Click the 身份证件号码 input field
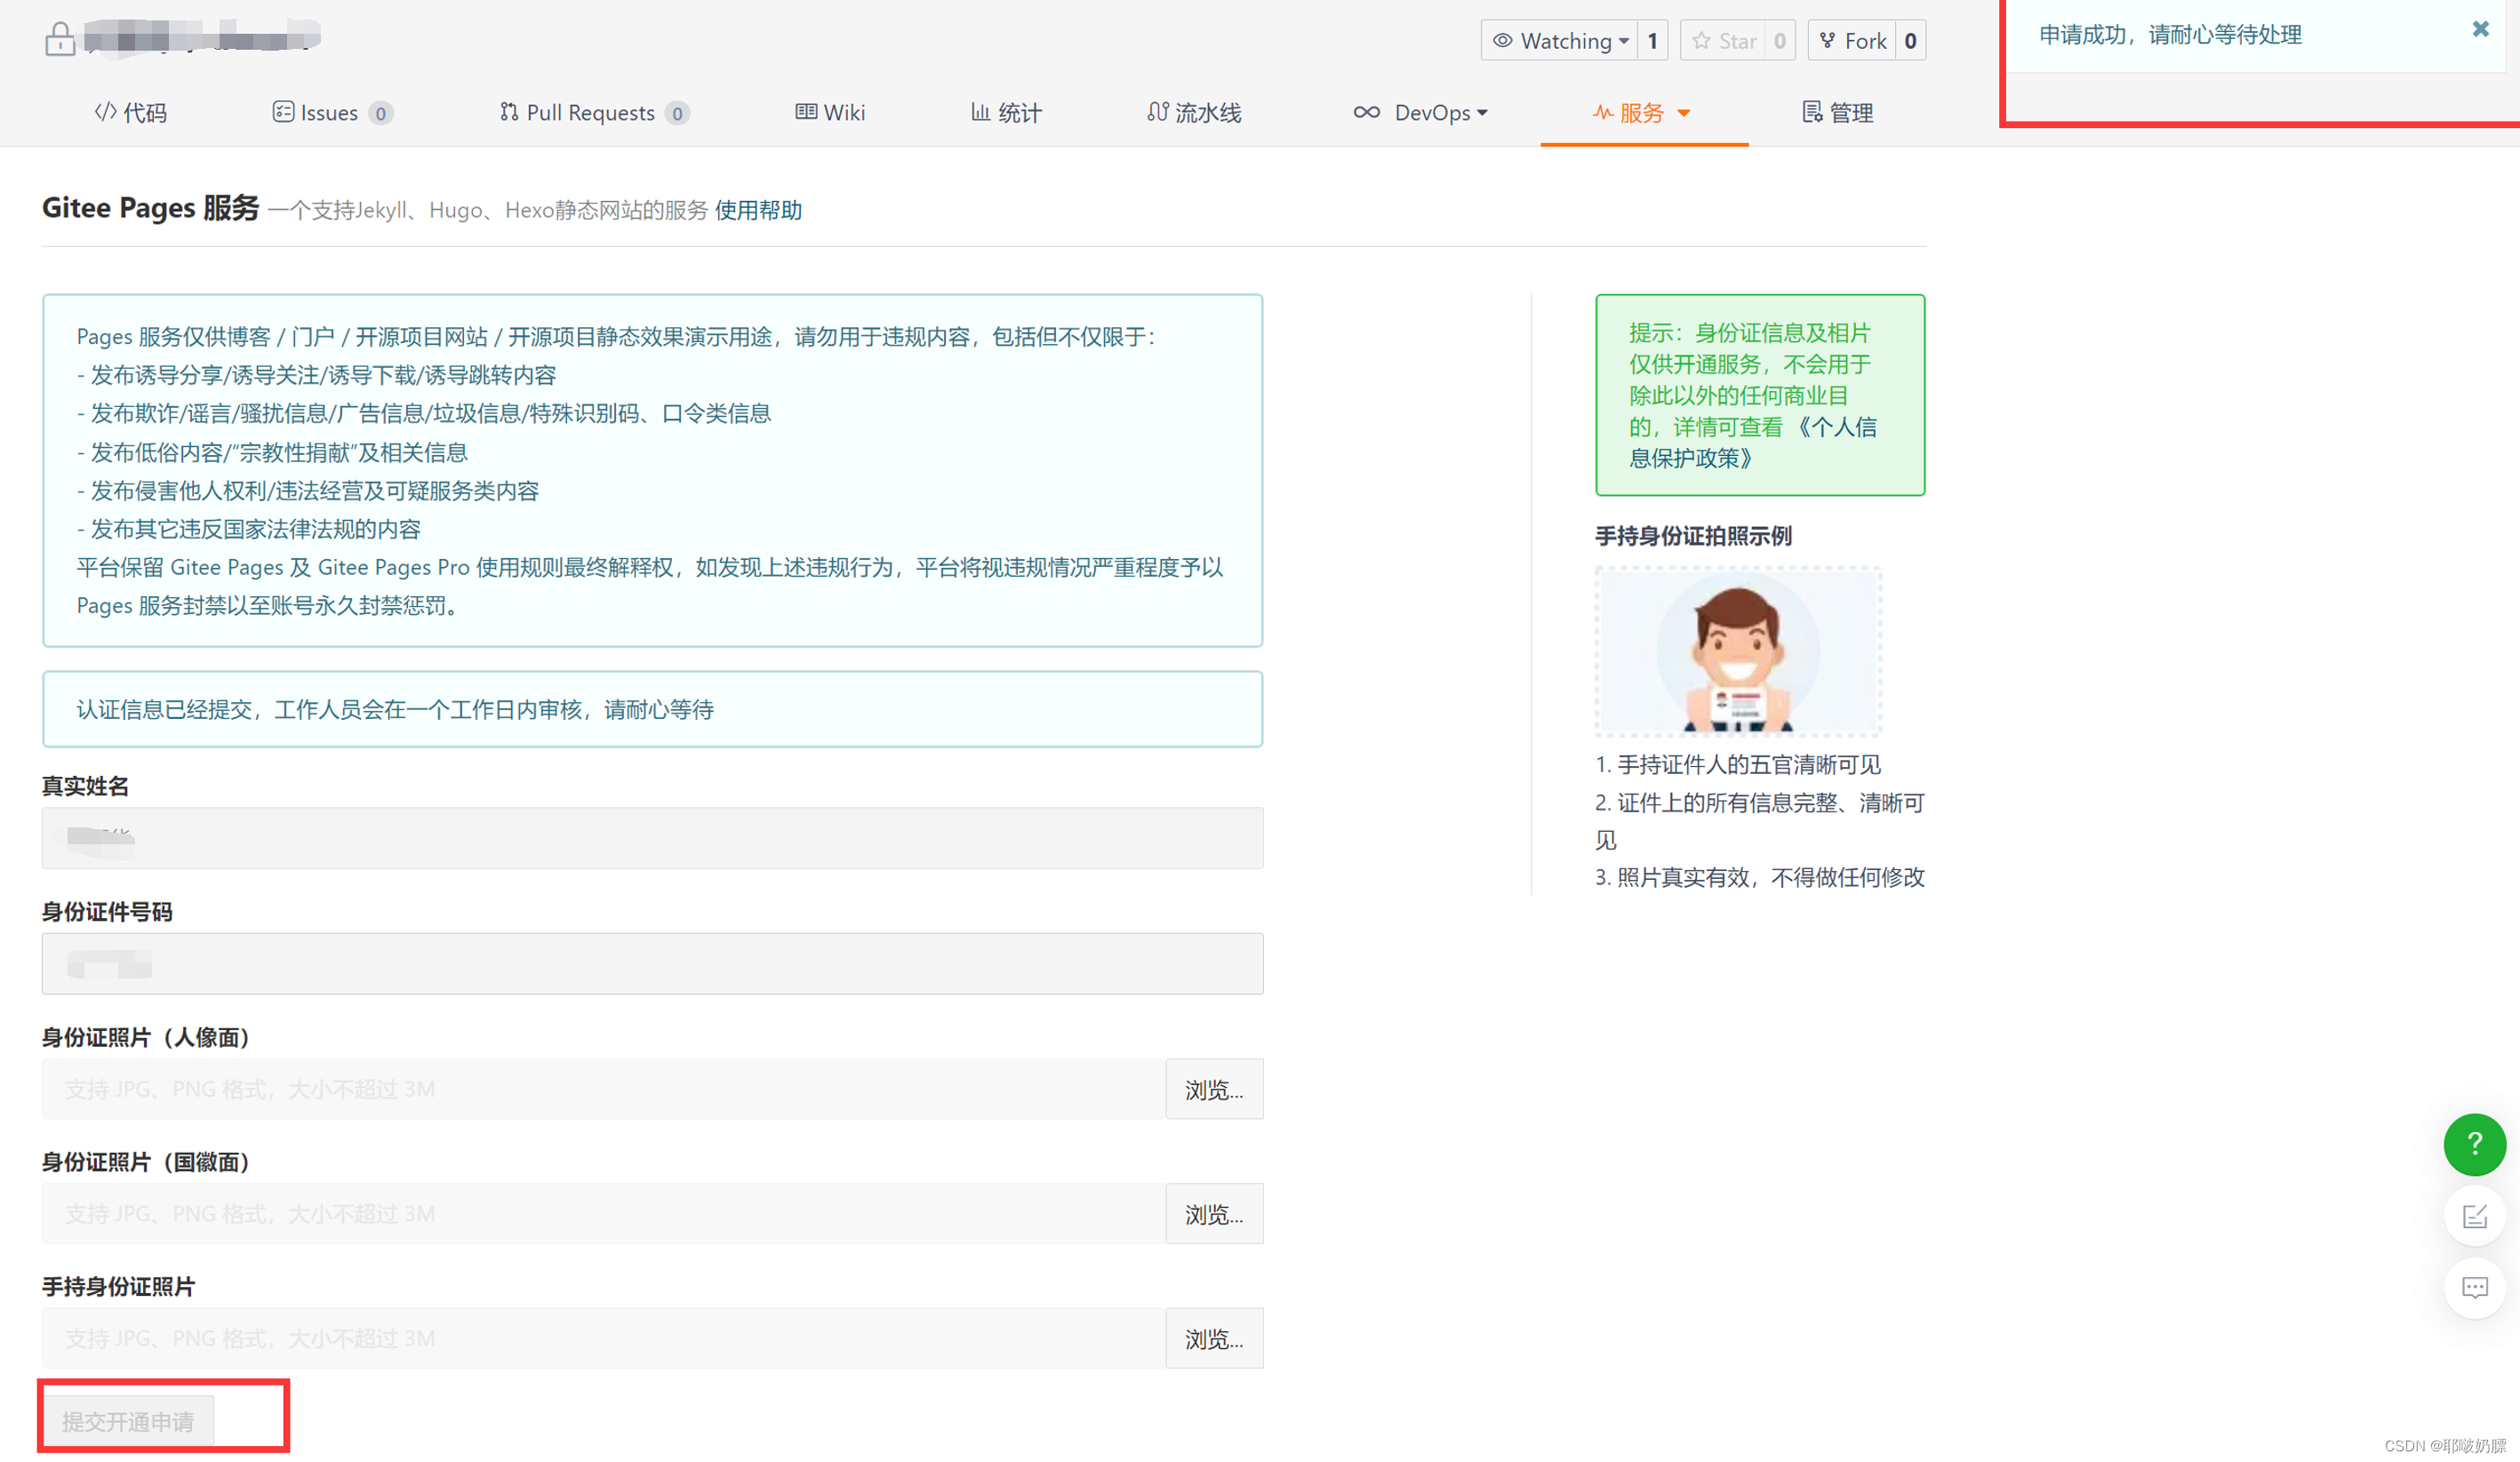Viewport: 2520px width, 1462px height. point(652,964)
